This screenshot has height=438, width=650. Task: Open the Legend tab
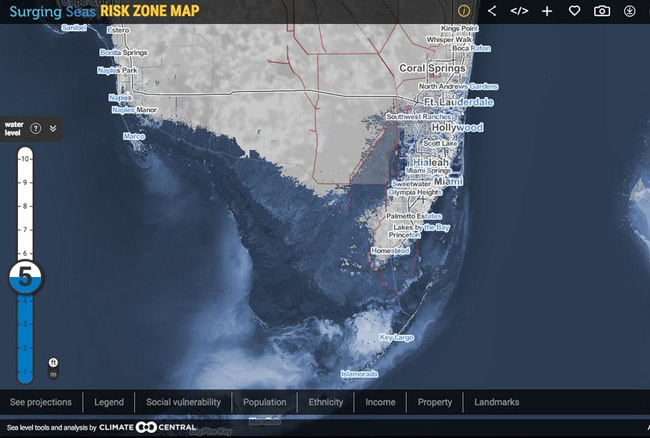click(109, 402)
